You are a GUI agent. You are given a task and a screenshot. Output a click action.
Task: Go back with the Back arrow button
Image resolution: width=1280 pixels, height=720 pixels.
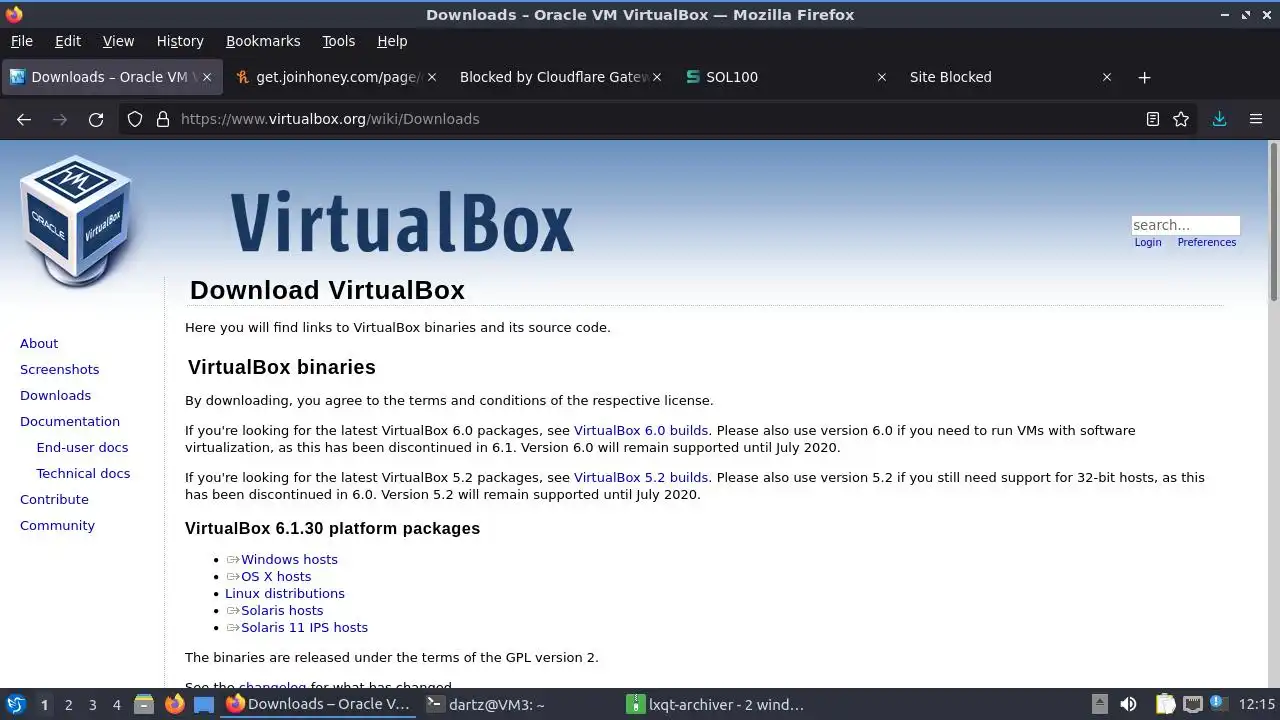(x=24, y=119)
